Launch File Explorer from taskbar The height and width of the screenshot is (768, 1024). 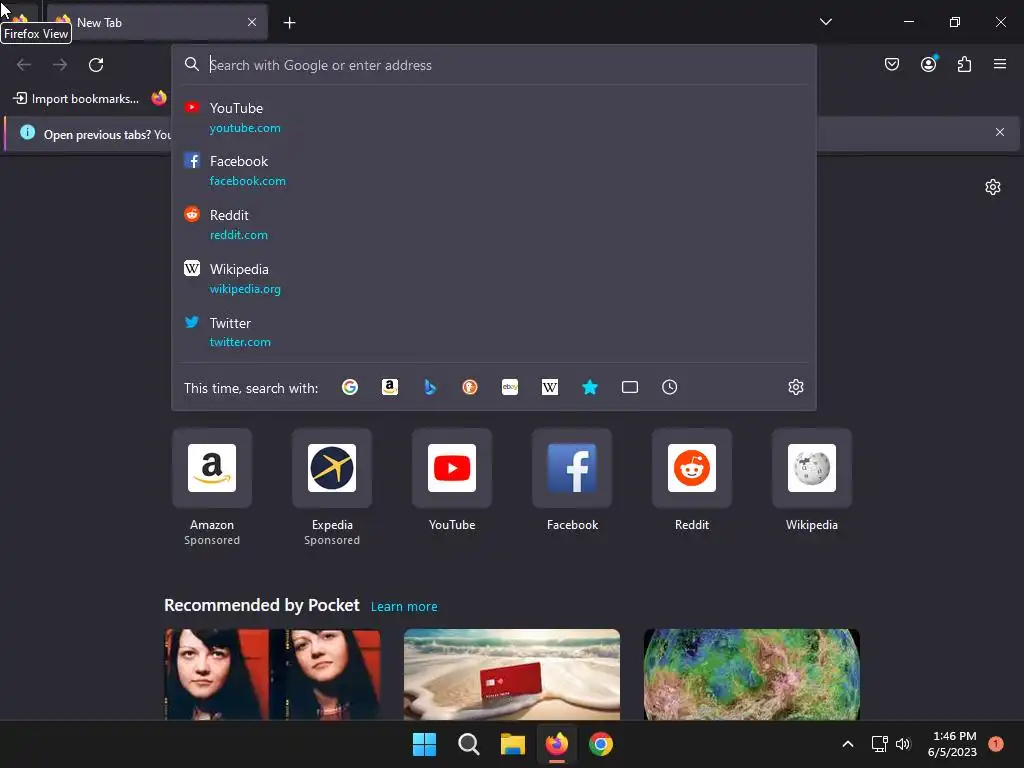pyautogui.click(x=513, y=744)
